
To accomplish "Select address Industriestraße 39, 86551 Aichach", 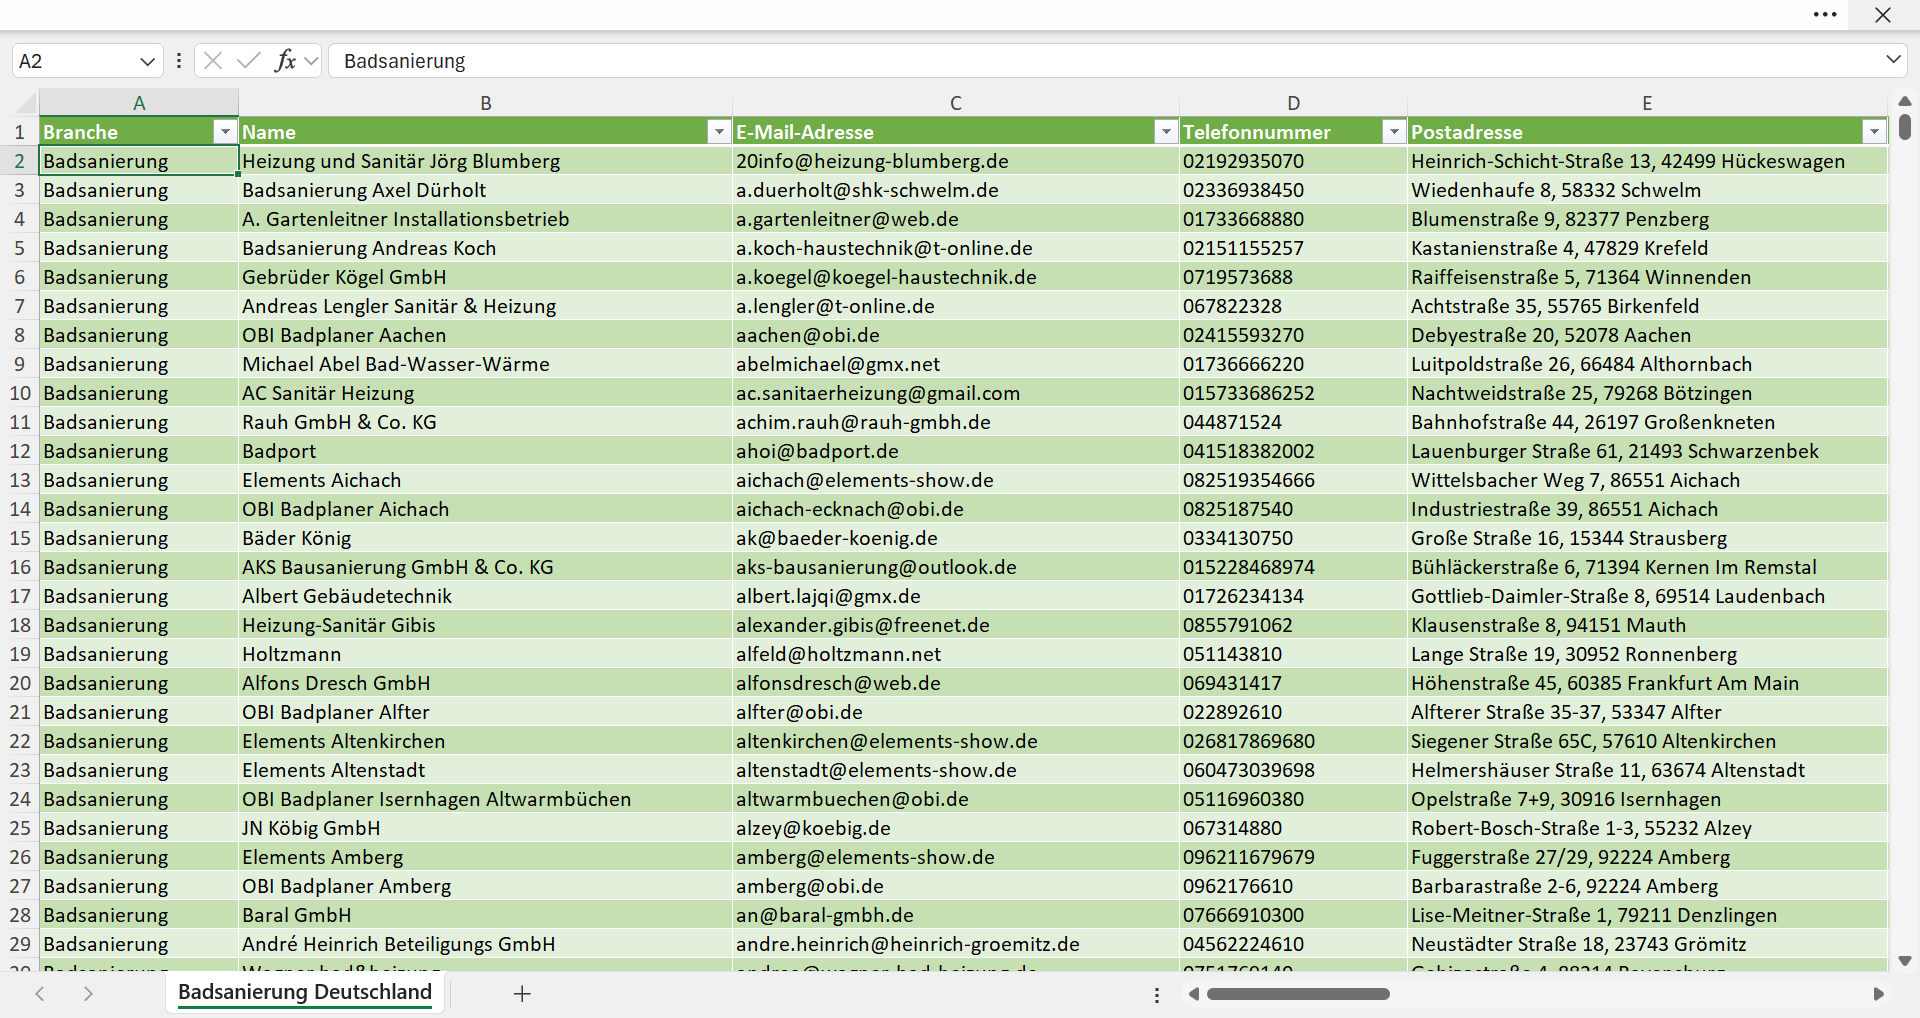I will pyautogui.click(x=1647, y=509).
